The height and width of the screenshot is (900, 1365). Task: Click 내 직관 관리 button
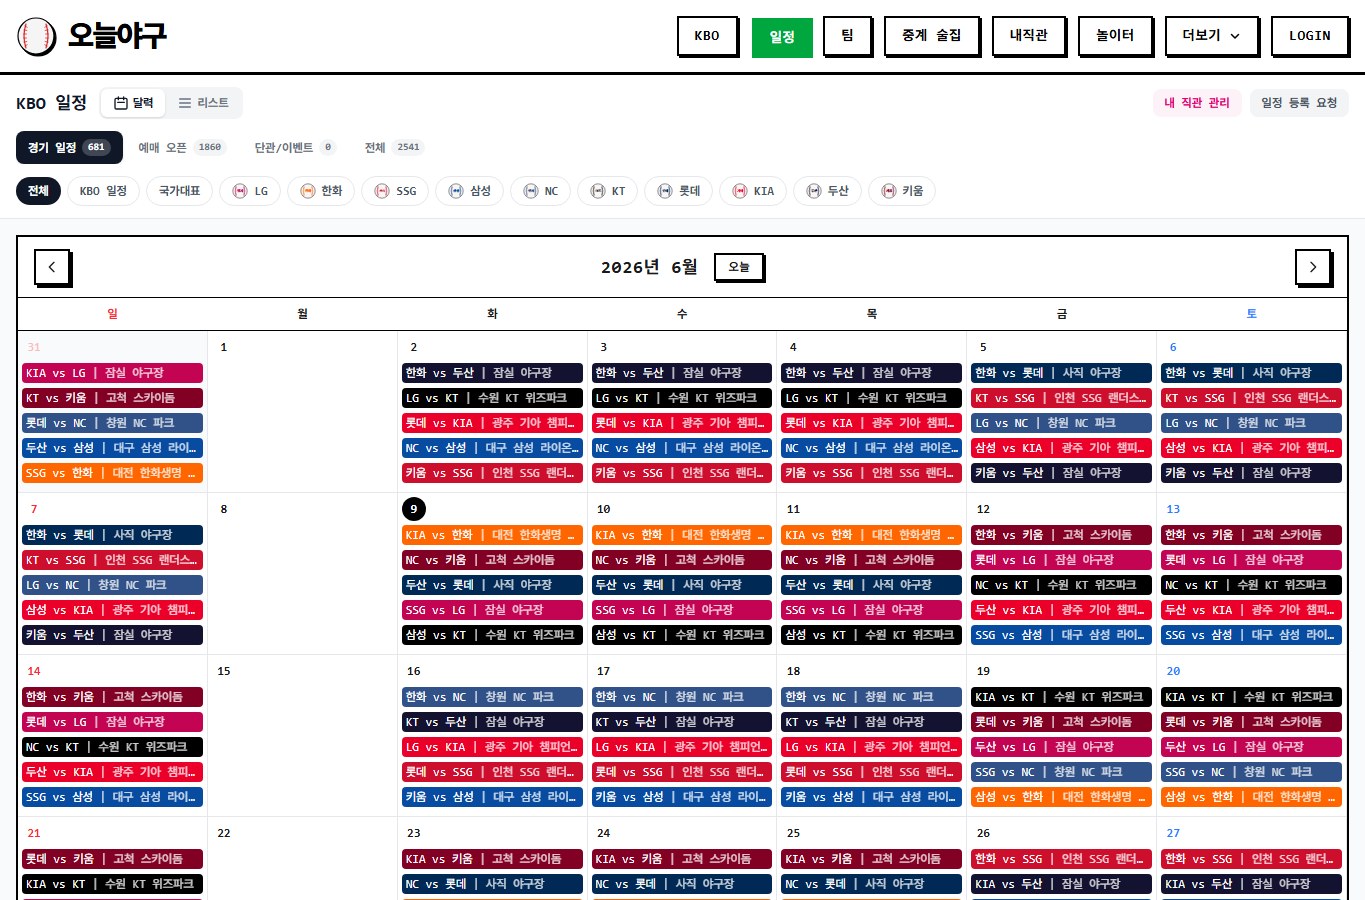click(1197, 103)
